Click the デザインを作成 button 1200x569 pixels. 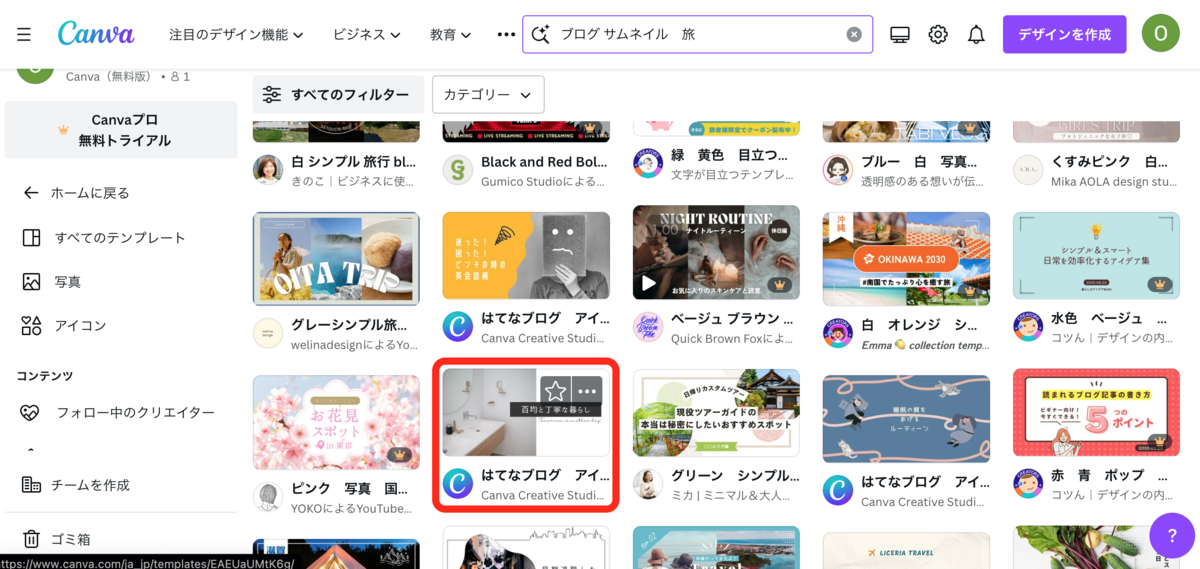click(1064, 34)
